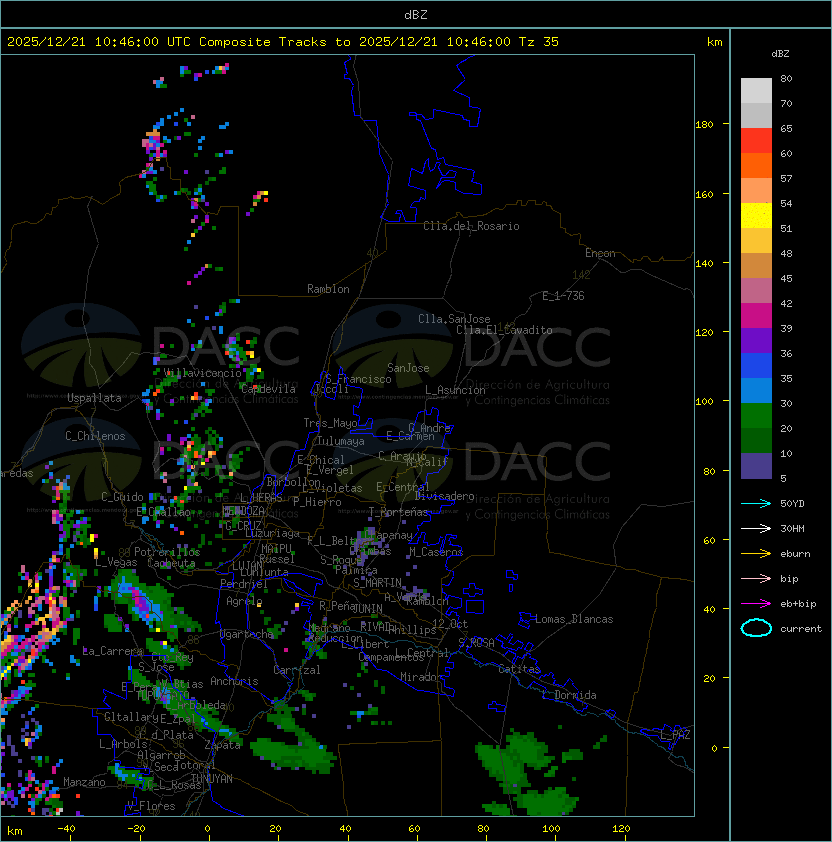
Task: Click the 'Catitas' map label
Action: (x=519, y=669)
